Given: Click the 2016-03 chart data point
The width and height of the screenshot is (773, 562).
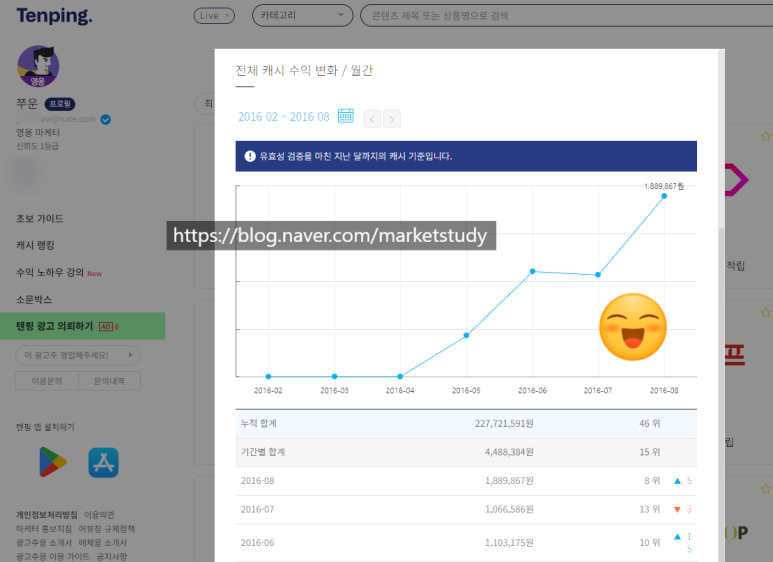Looking at the screenshot, I should tap(334, 376).
